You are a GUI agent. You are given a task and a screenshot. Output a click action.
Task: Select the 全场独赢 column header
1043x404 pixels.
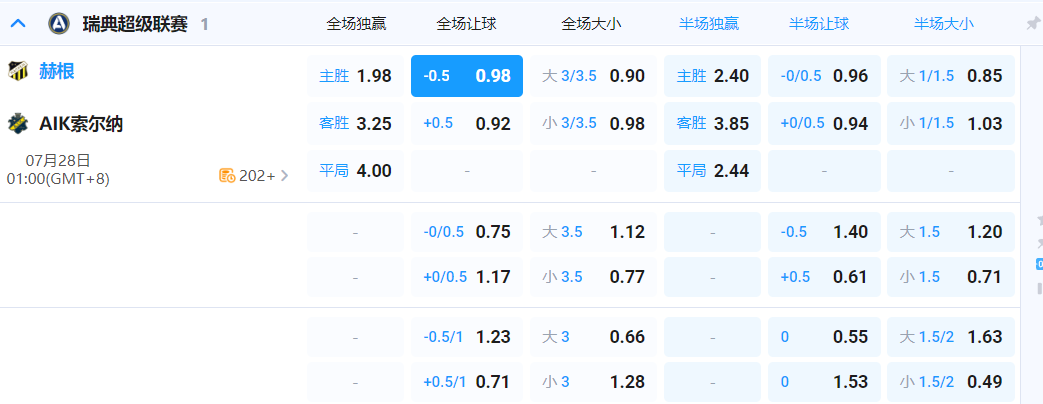click(x=356, y=24)
